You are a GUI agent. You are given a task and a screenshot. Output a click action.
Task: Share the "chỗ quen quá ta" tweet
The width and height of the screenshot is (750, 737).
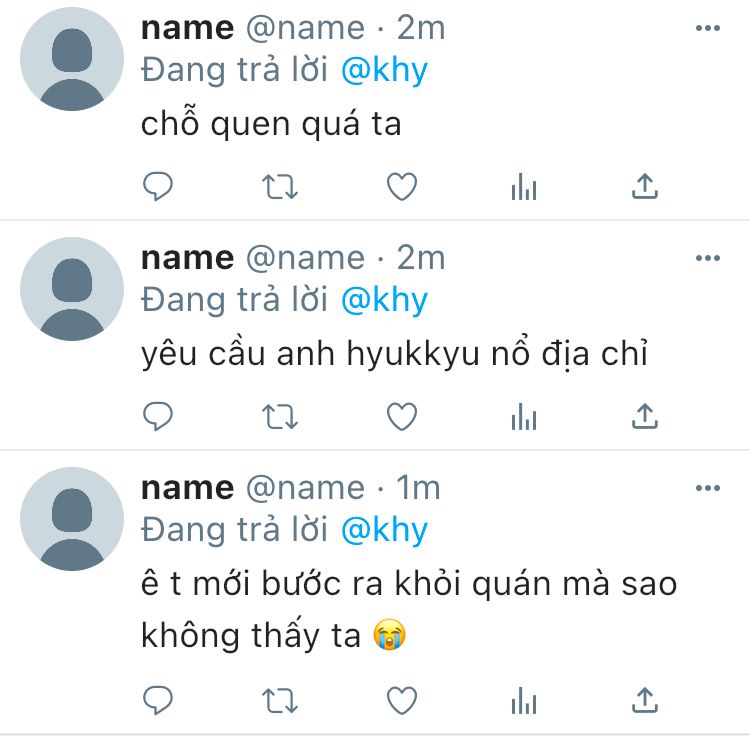[645, 186]
